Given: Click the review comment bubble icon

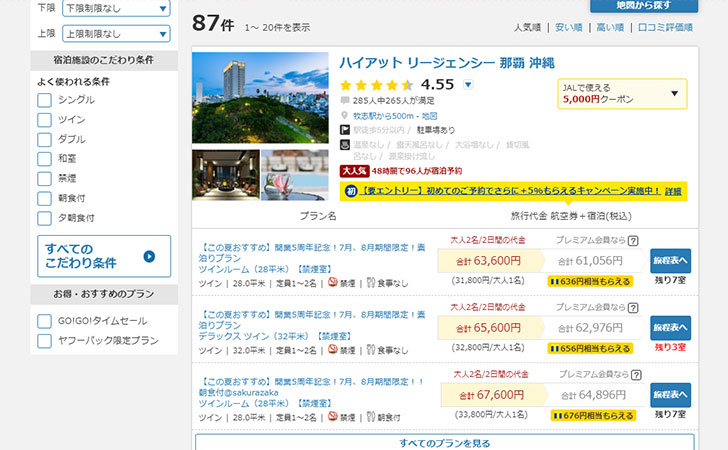Looking at the screenshot, I should click(x=344, y=100).
